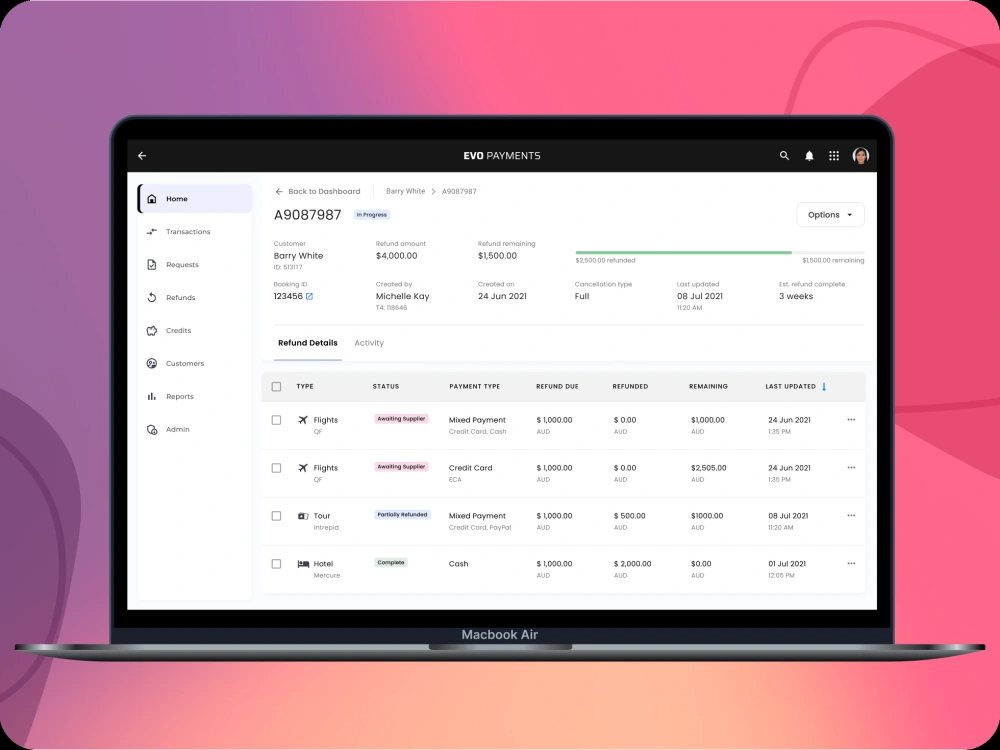Select checkbox for the Hotel row

pos(276,564)
